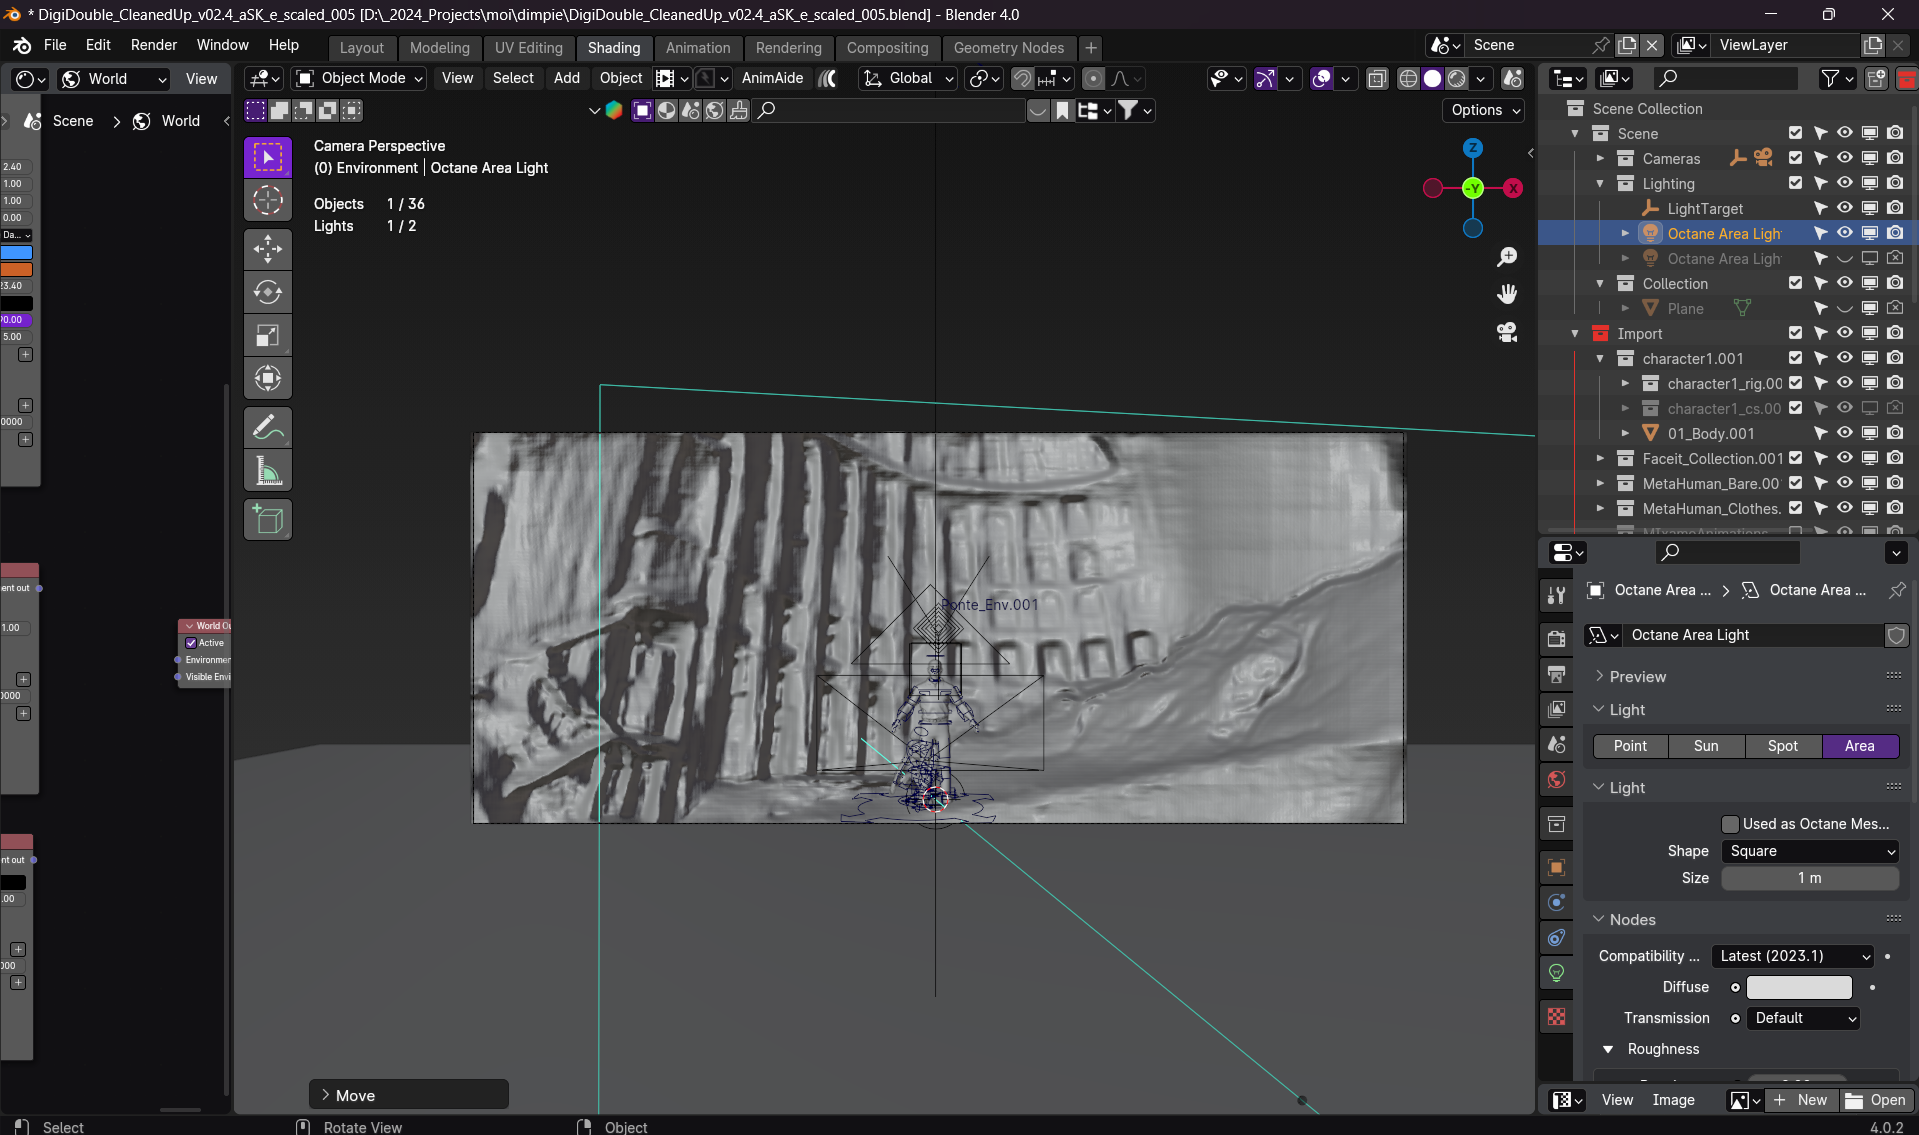Activate the Annotate pencil tool

(x=267, y=428)
